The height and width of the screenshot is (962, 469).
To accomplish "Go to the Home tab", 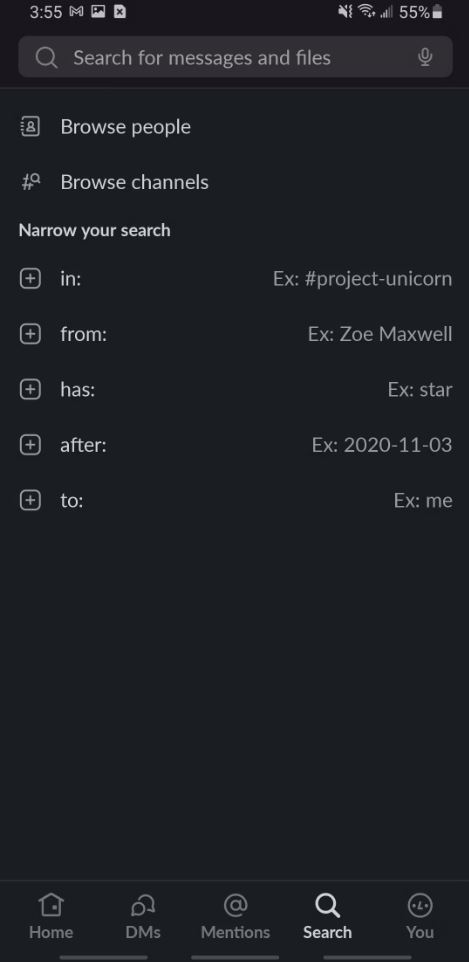I will (x=51, y=917).
